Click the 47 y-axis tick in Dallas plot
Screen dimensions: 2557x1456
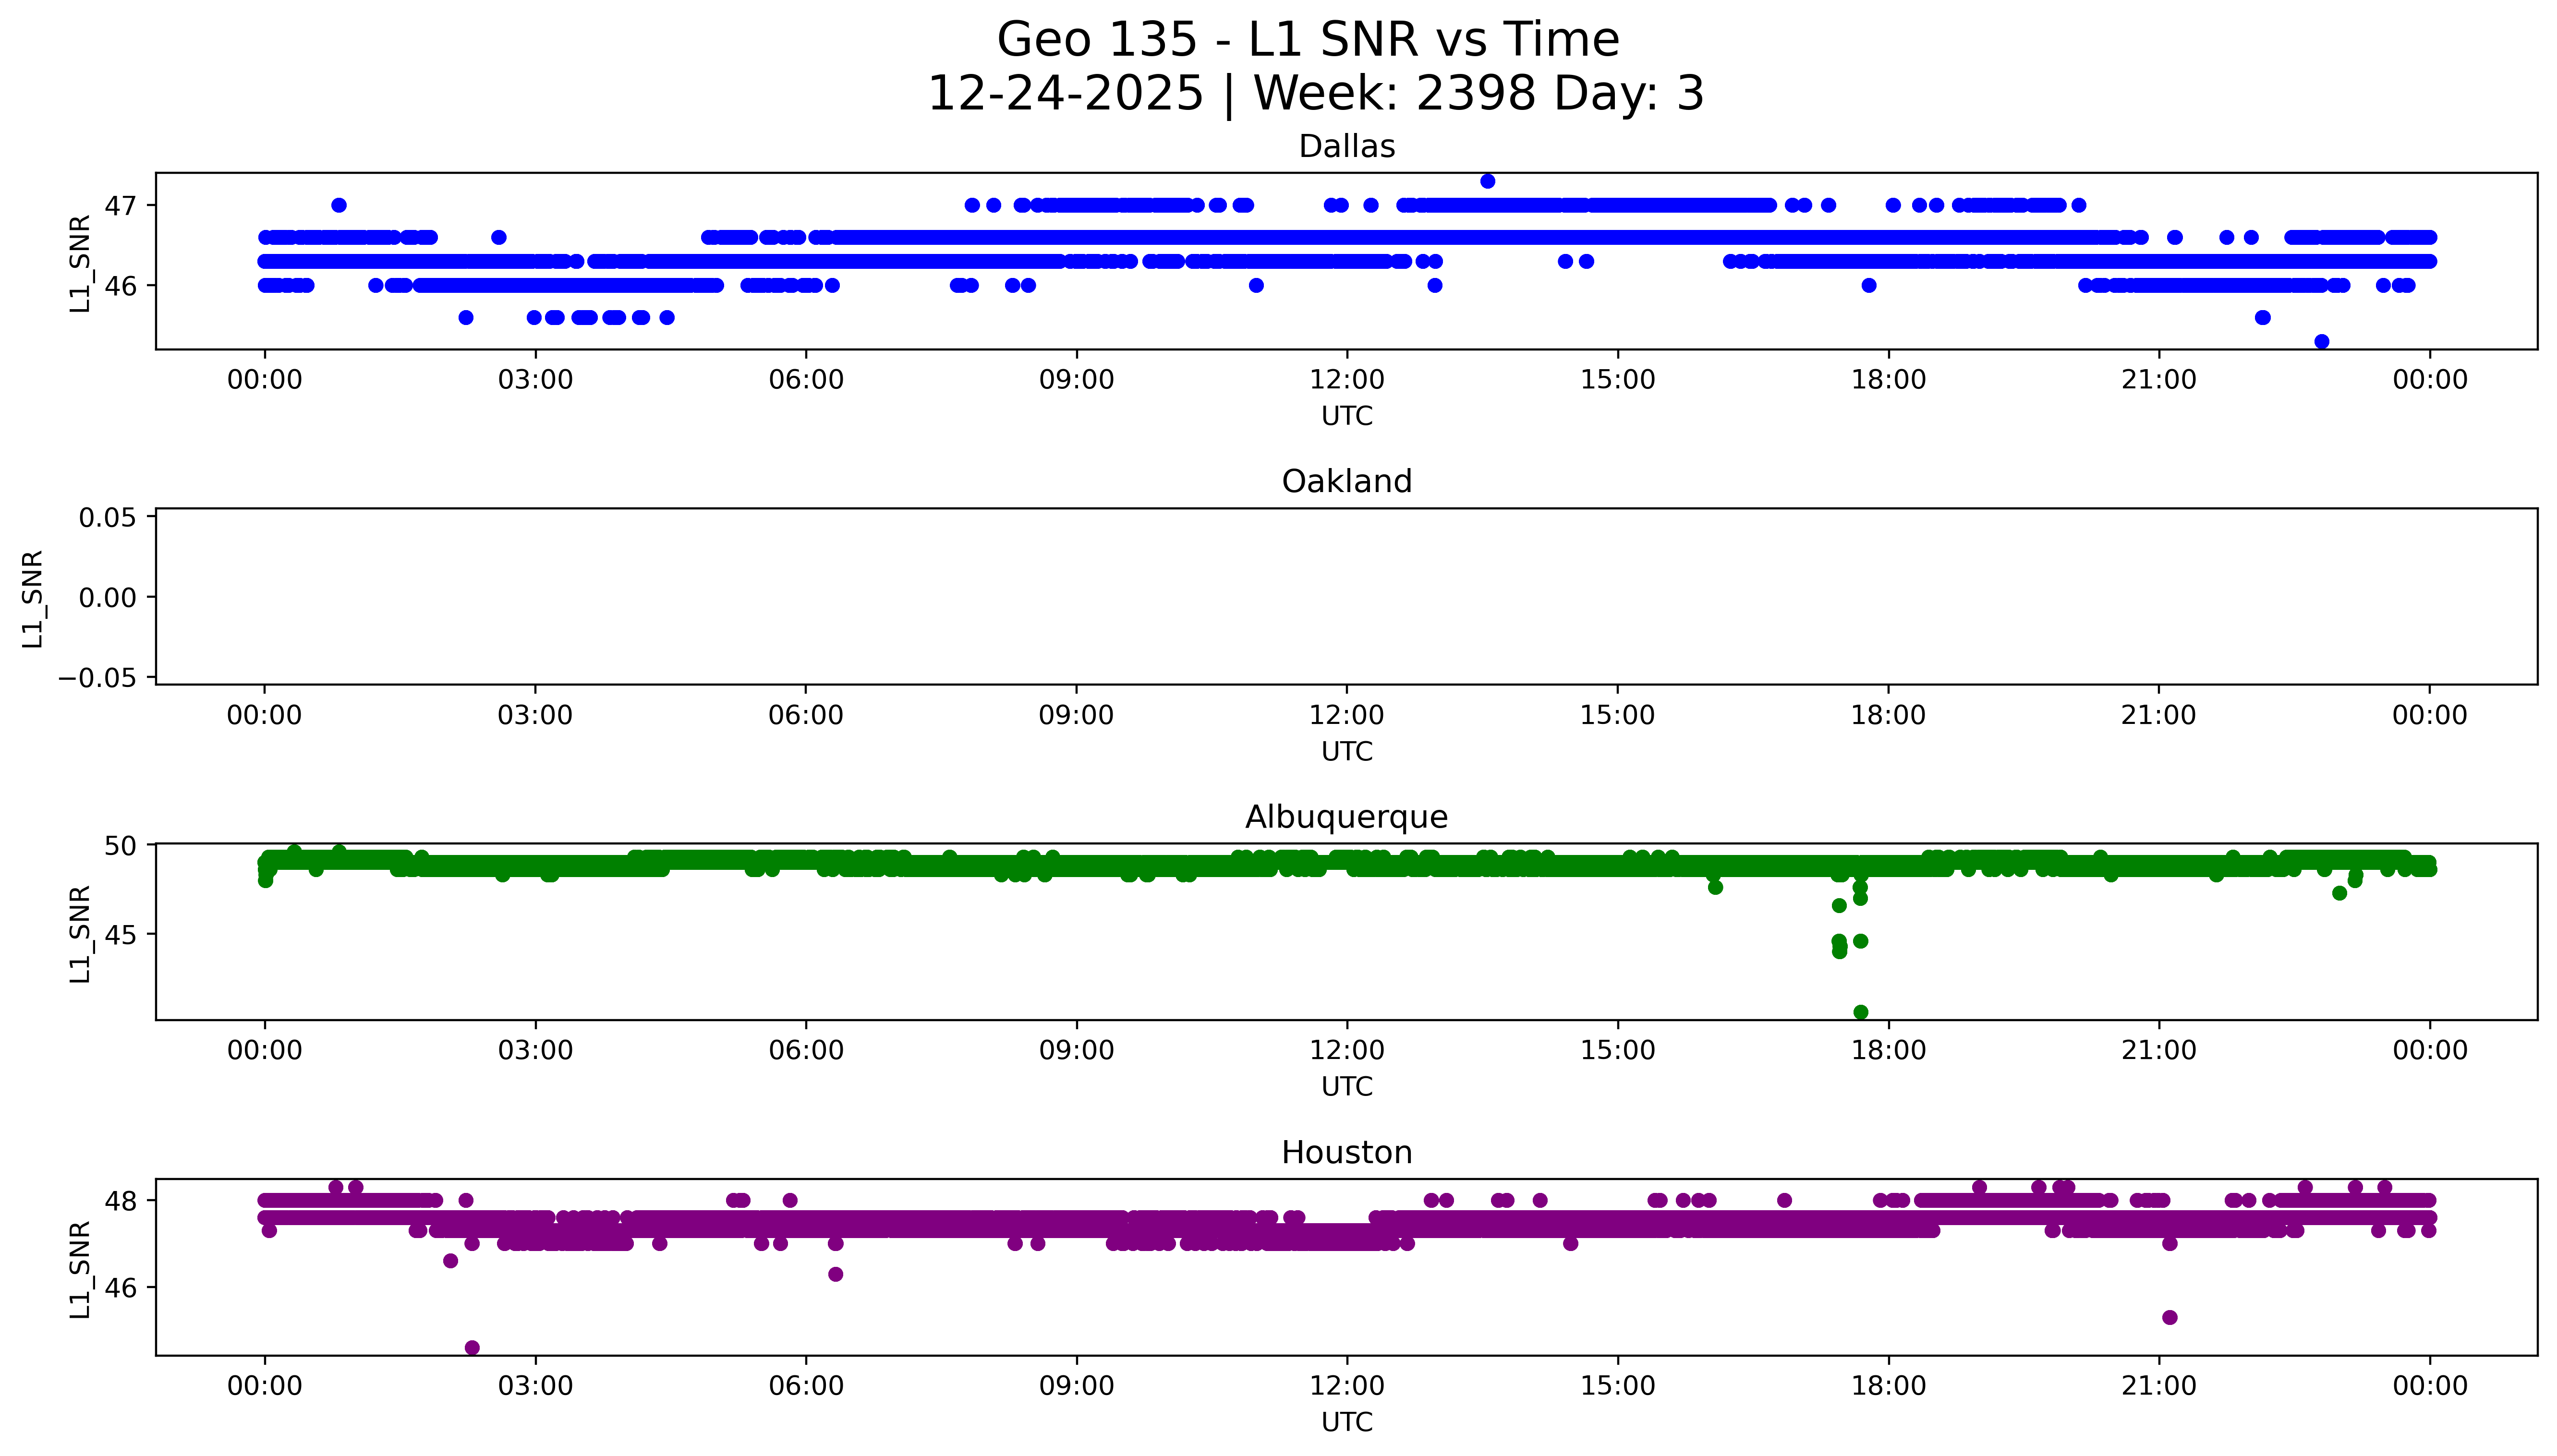120,206
